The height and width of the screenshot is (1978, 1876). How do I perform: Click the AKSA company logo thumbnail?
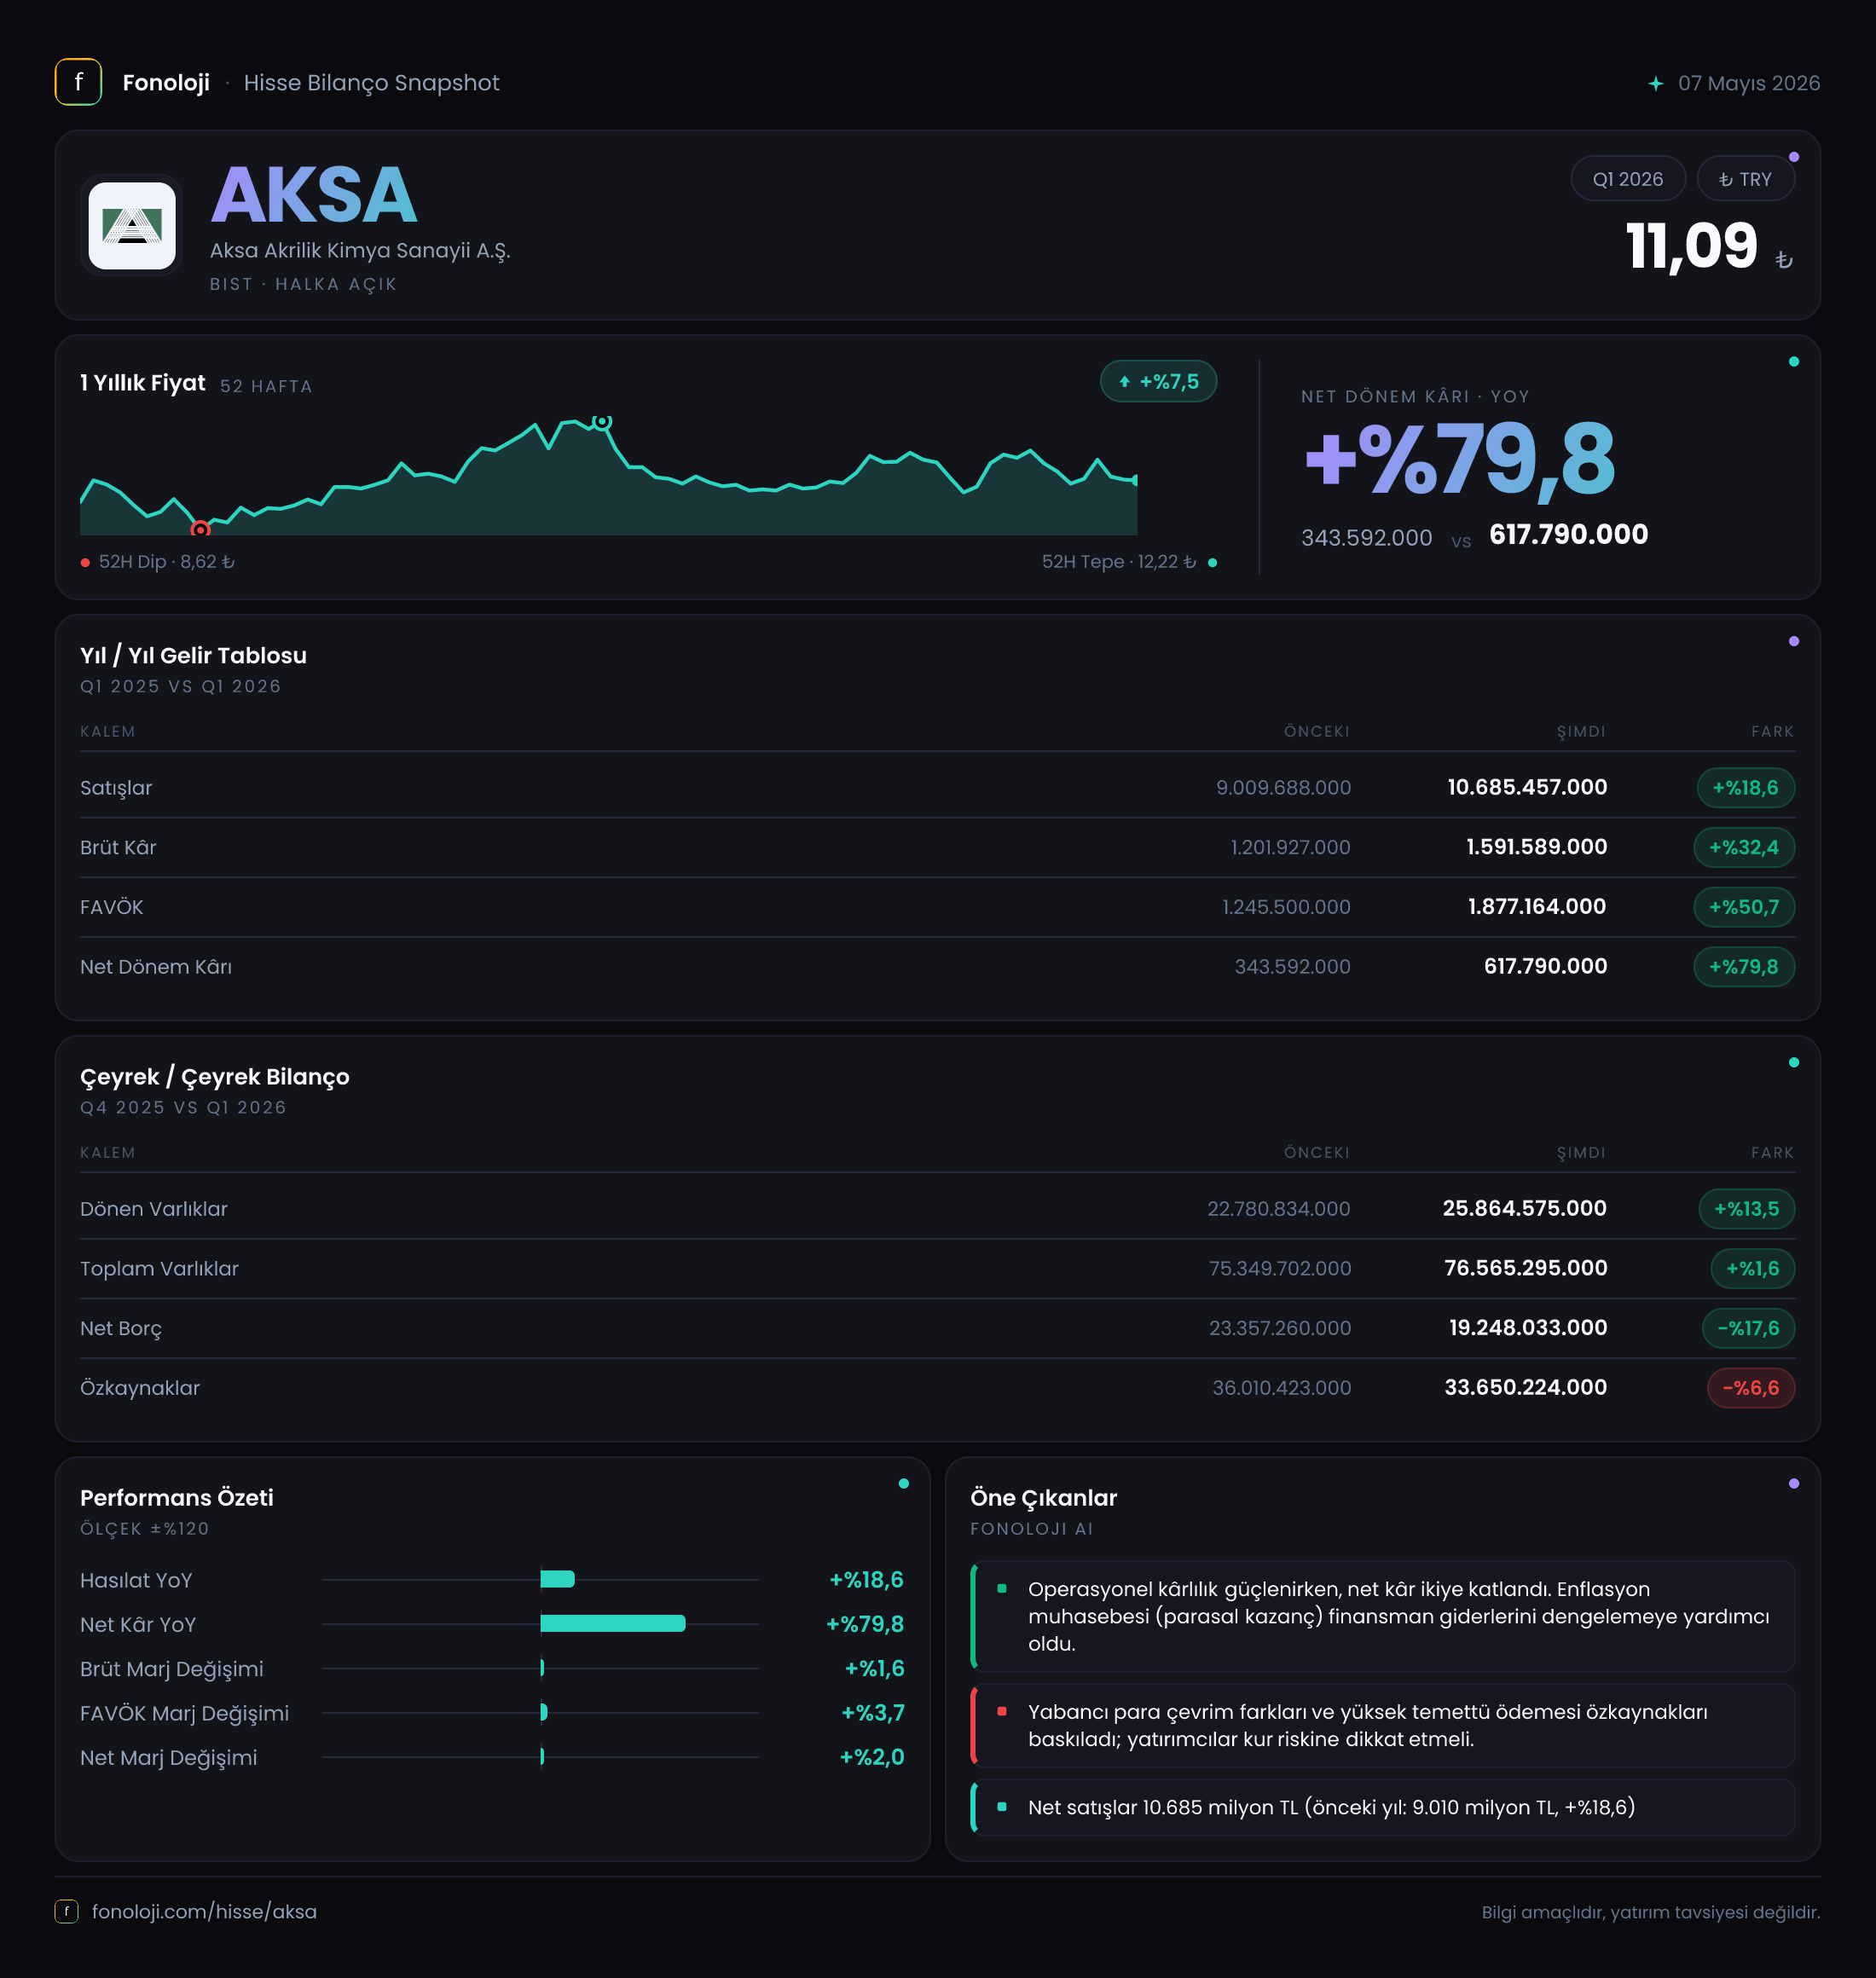pyautogui.click(x=132, y=225)
